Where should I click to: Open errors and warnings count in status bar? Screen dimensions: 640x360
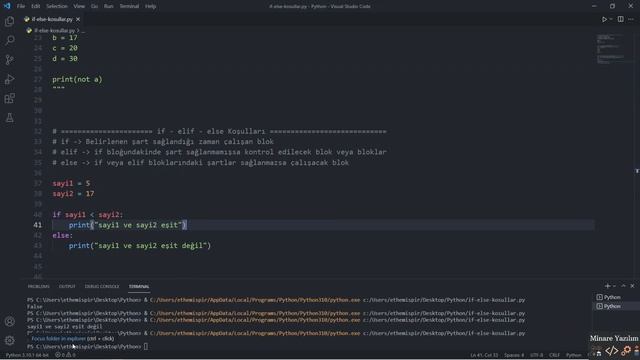pyautogui.click(x=65, y=355)
